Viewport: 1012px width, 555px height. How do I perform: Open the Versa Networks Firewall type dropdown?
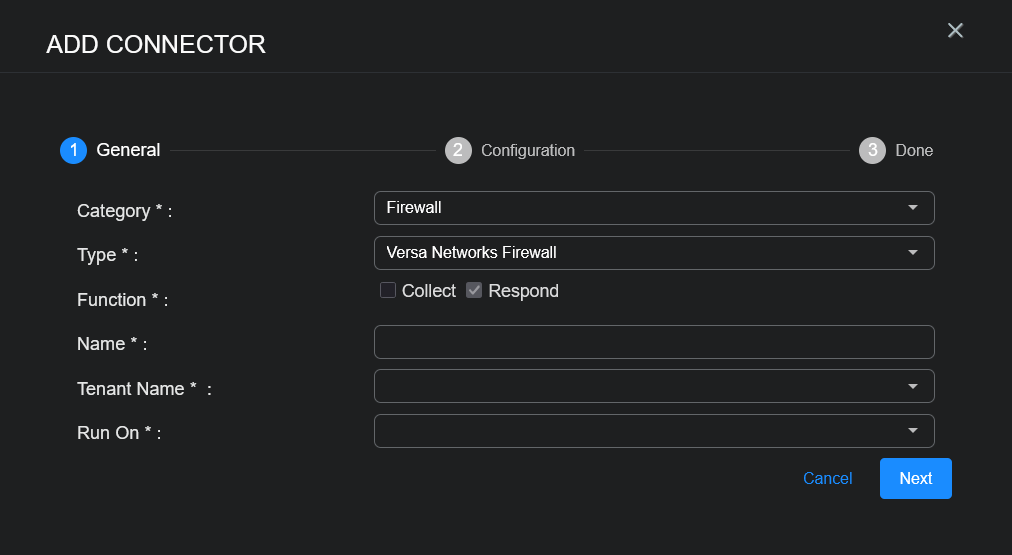coord(640,253)
